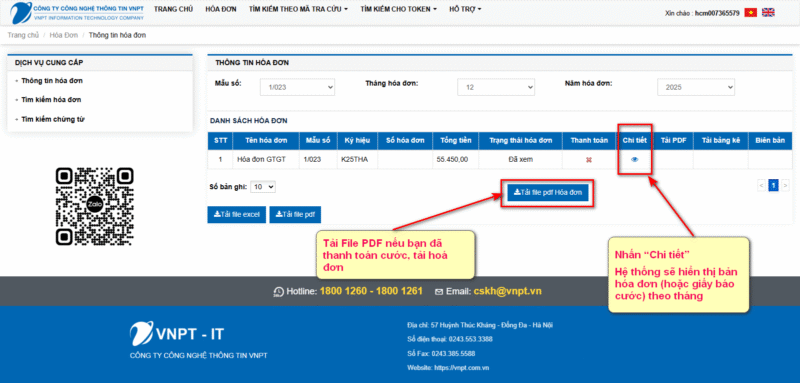Select page 1 in pagination
Viewport: 800px width, 383px height.
(x=773, y=186)
